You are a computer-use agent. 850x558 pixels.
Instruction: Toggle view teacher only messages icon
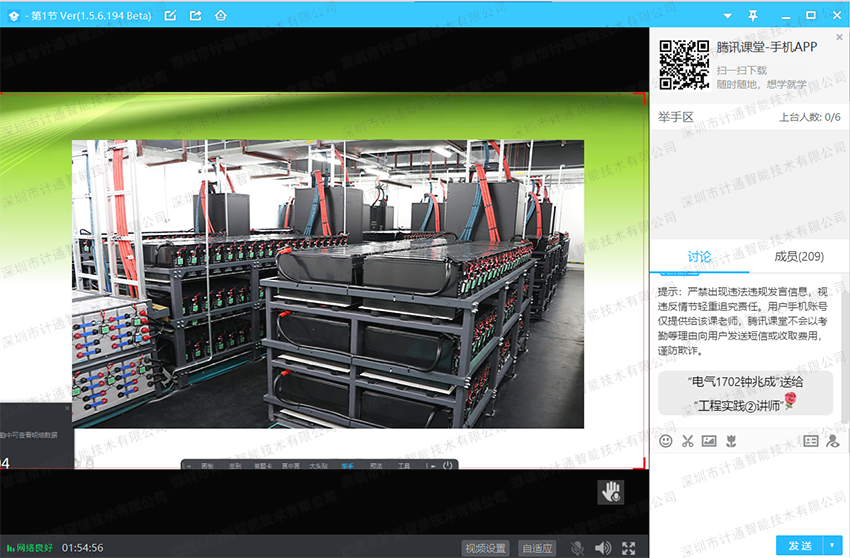point(832,440)
